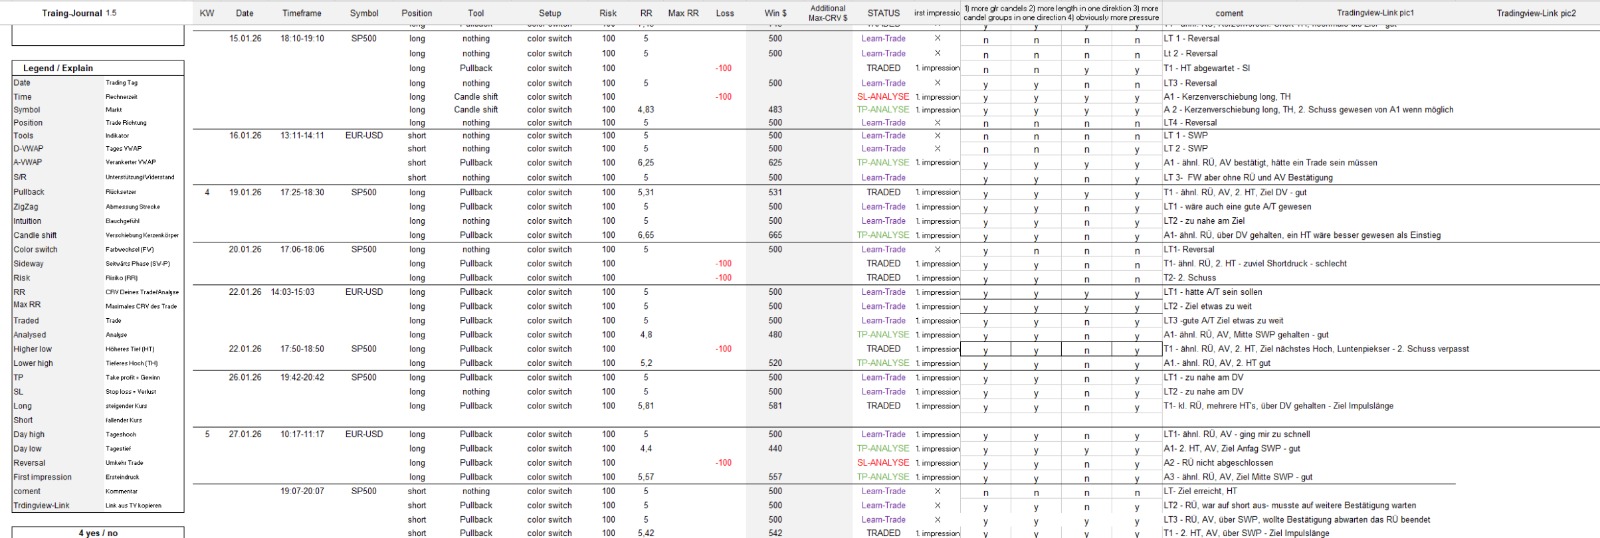Image resolution: width=1600 pixels, height=538 pixels.
Task: Click the KW column header
Action: pos(207,13)
